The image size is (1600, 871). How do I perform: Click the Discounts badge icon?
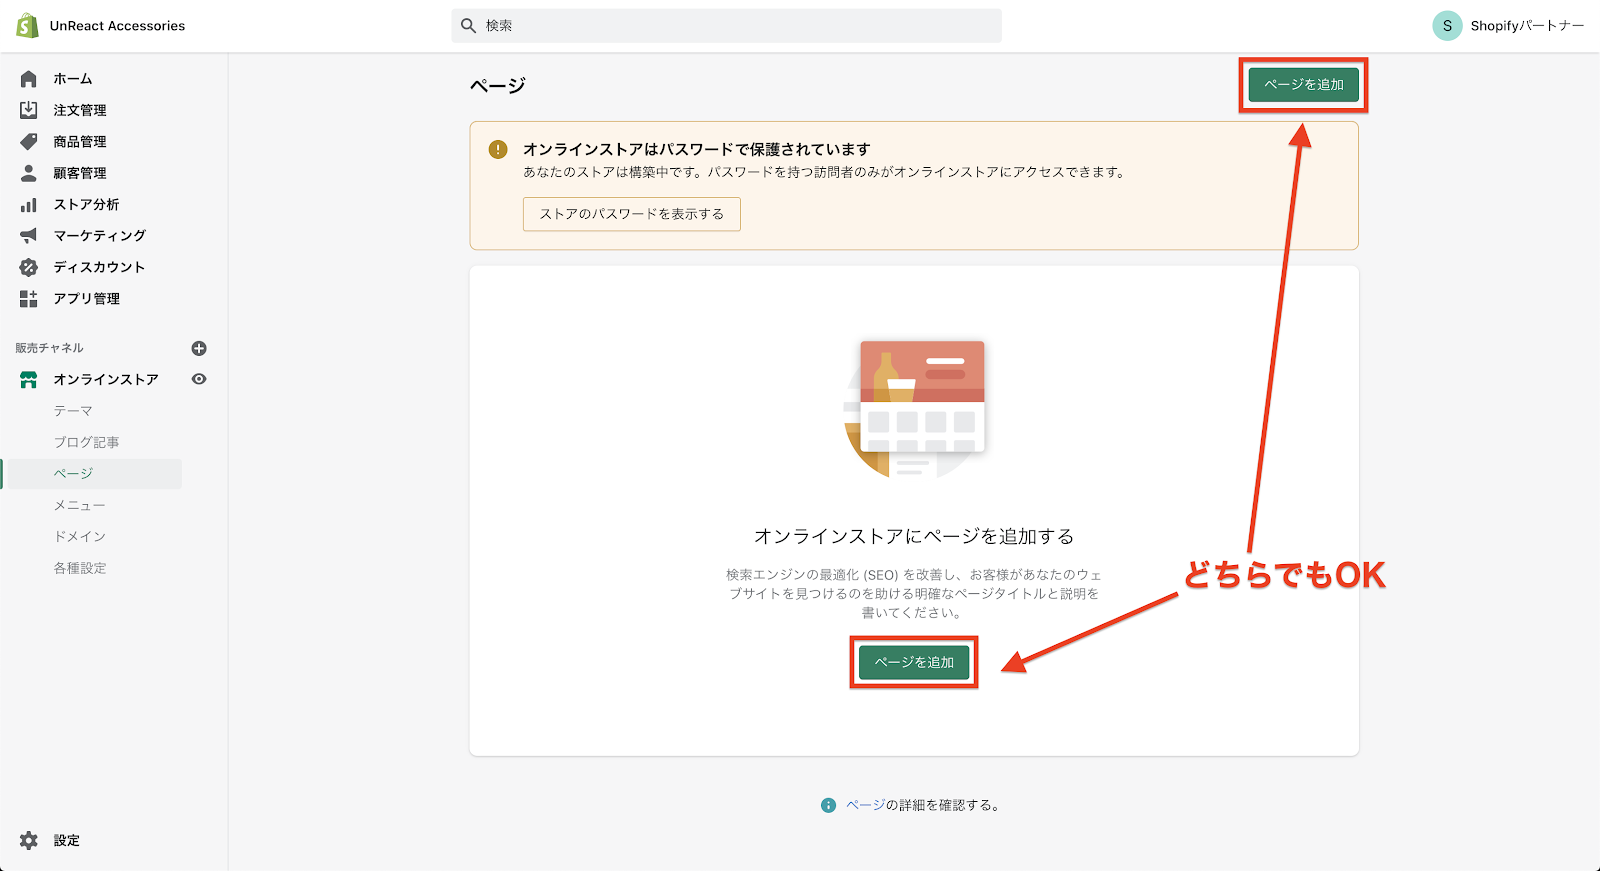click(29, 267)
